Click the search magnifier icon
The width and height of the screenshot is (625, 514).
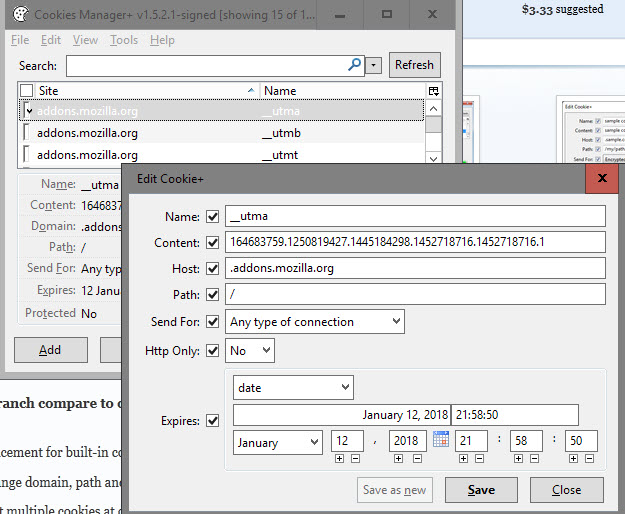(354, 65)
